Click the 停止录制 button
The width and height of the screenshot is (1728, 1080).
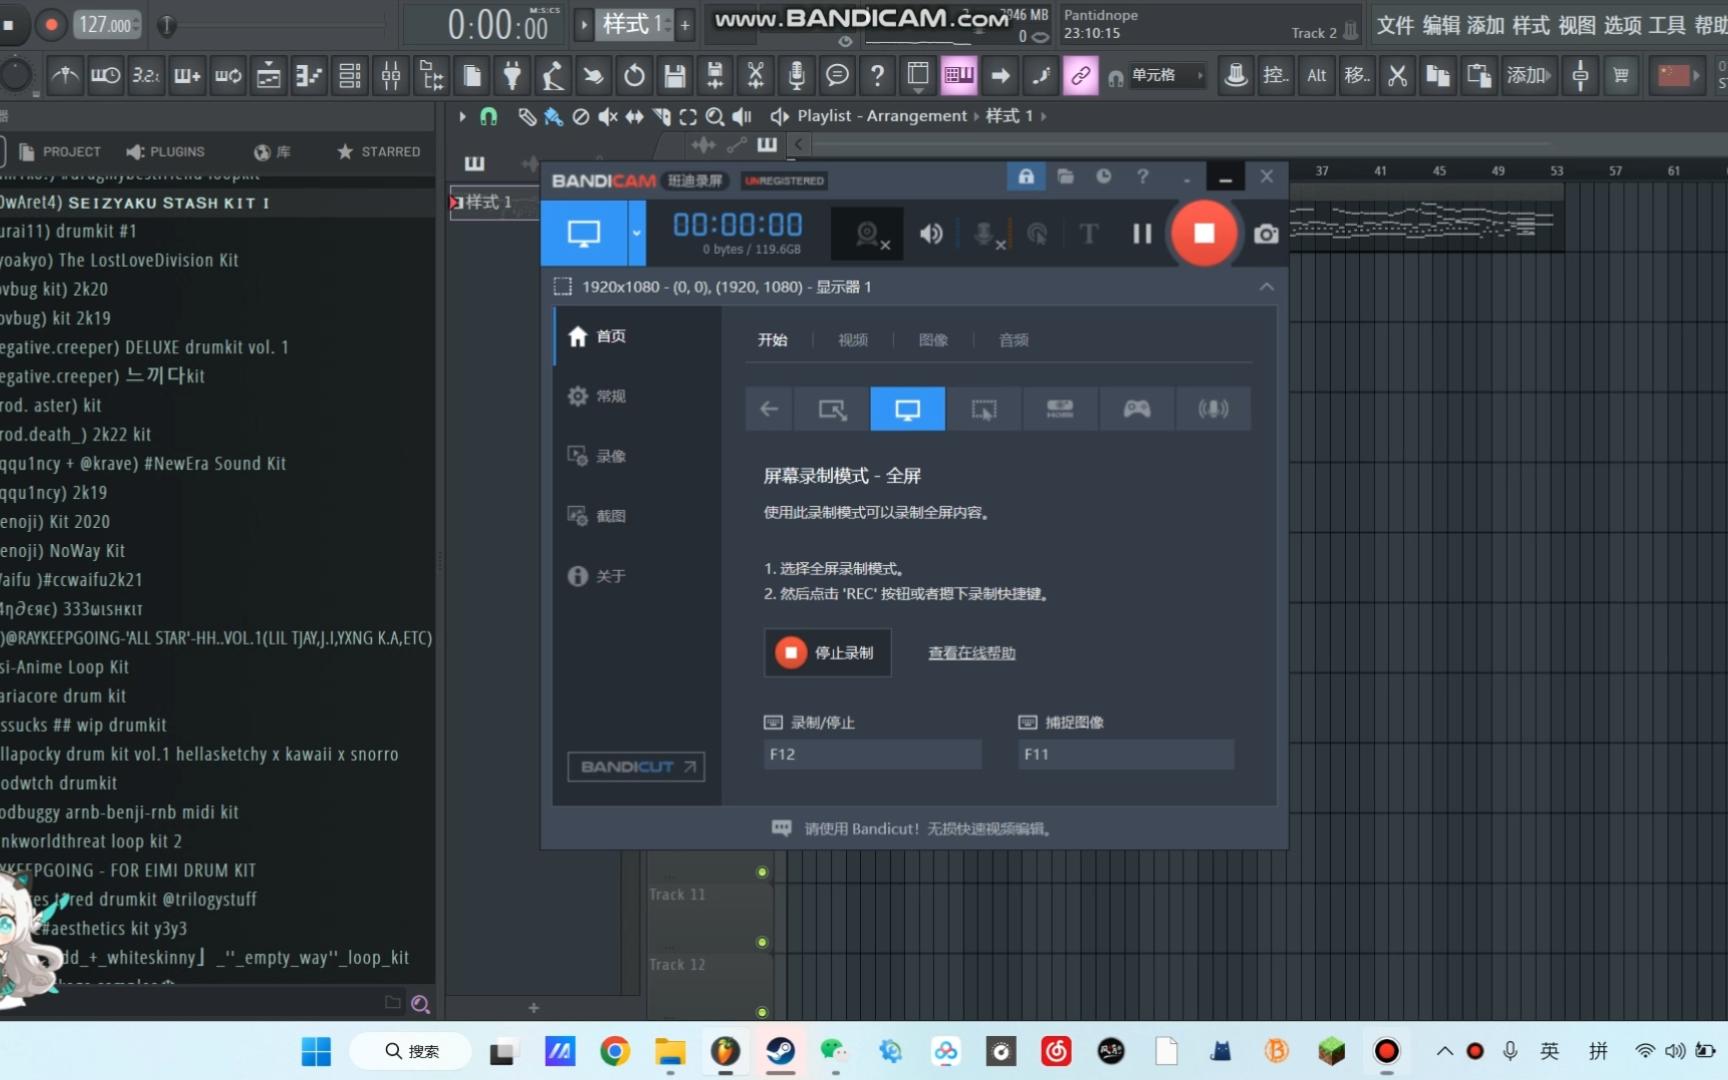click(828, 653)
